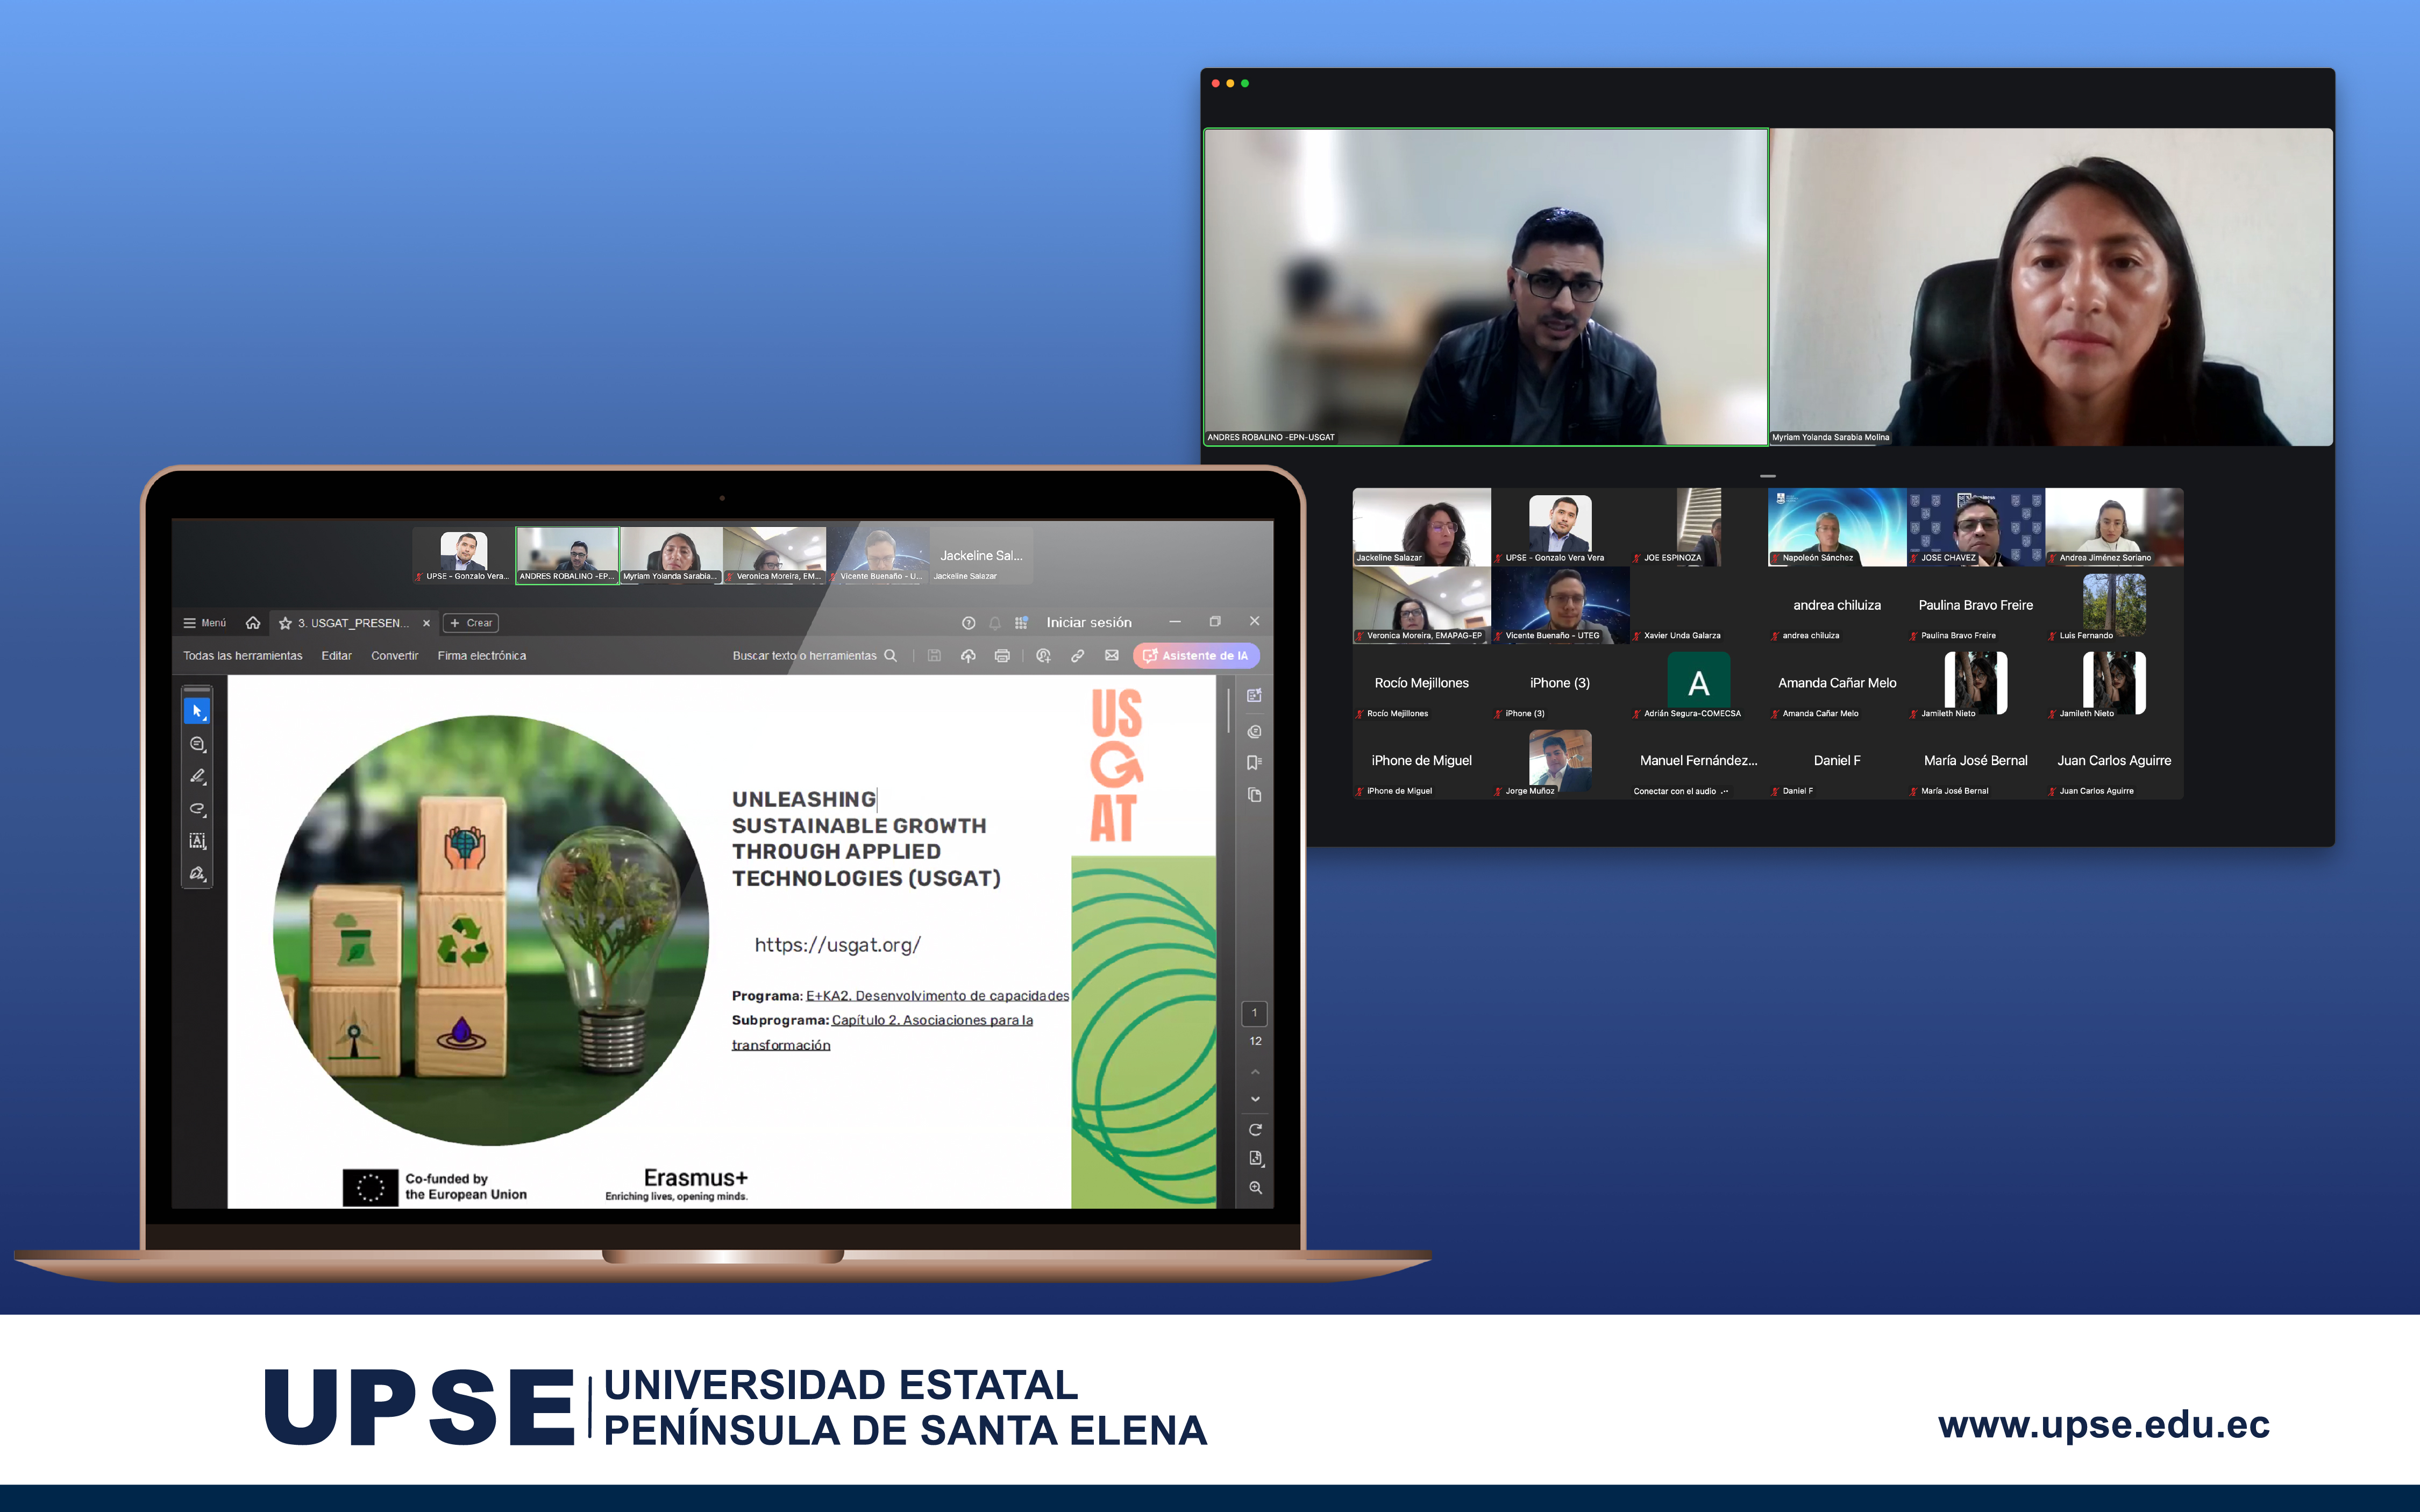
Task: Rotate the page view clockwise in Acrobat
Action: point(1255,1130)
